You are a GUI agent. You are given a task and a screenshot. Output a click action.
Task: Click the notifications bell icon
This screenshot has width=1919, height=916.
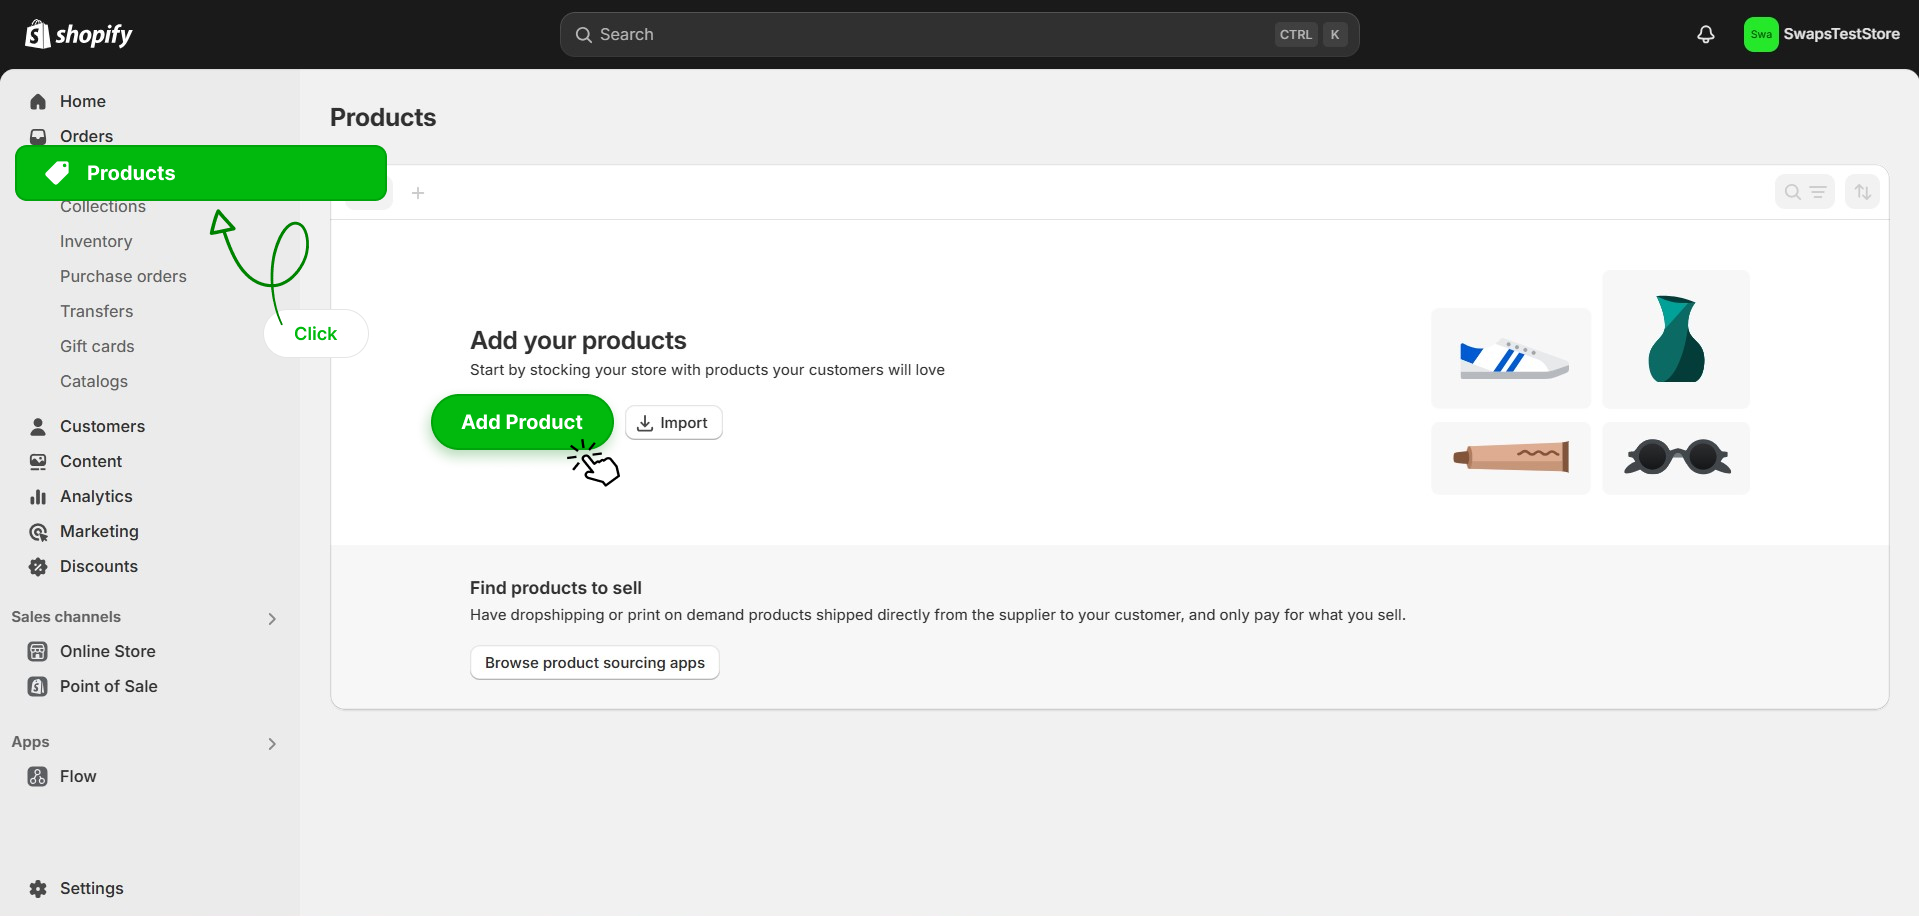click(x=1705, y=35)
